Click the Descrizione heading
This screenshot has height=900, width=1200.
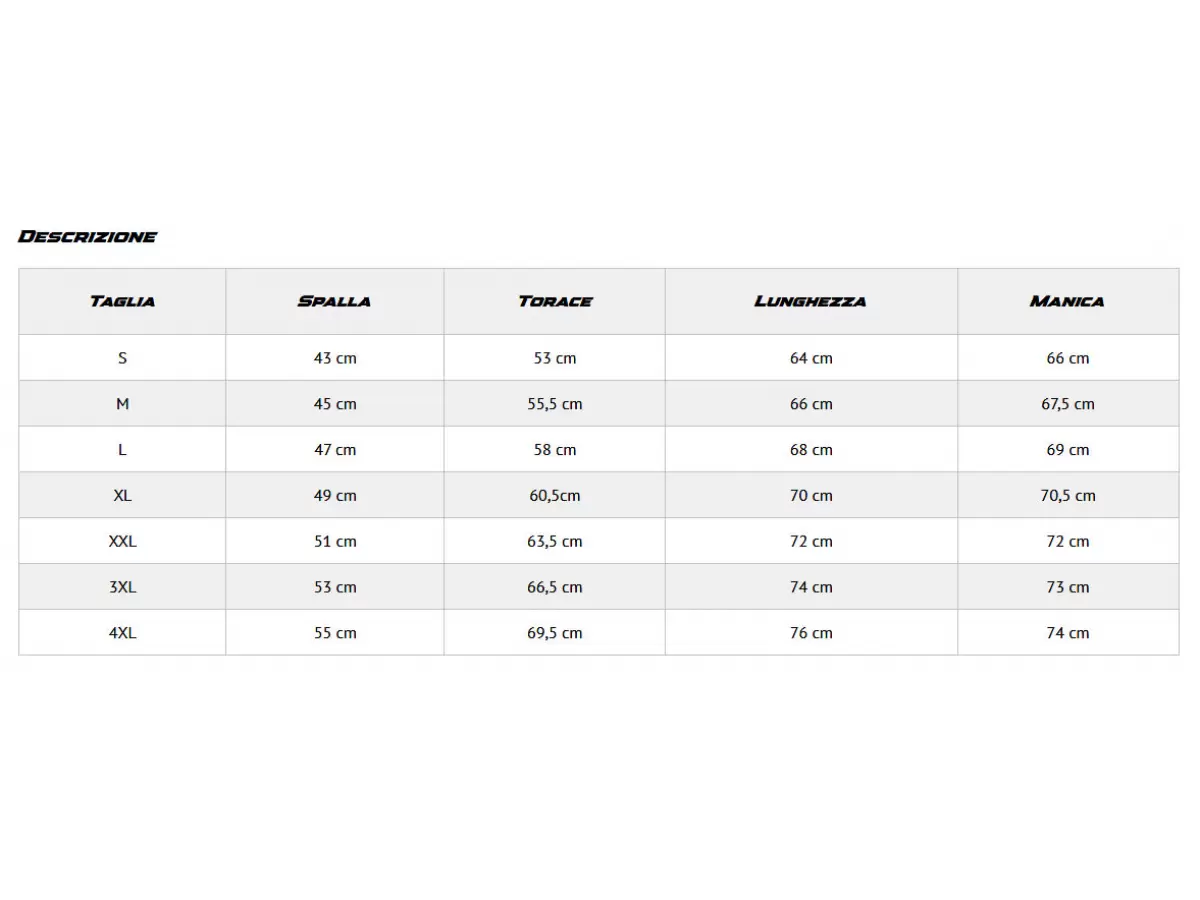pos(88,237)
